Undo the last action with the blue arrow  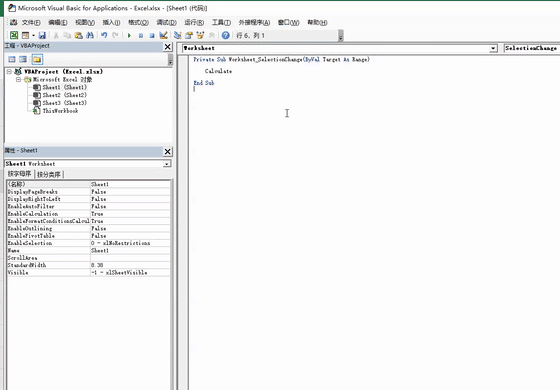point(104,35)
